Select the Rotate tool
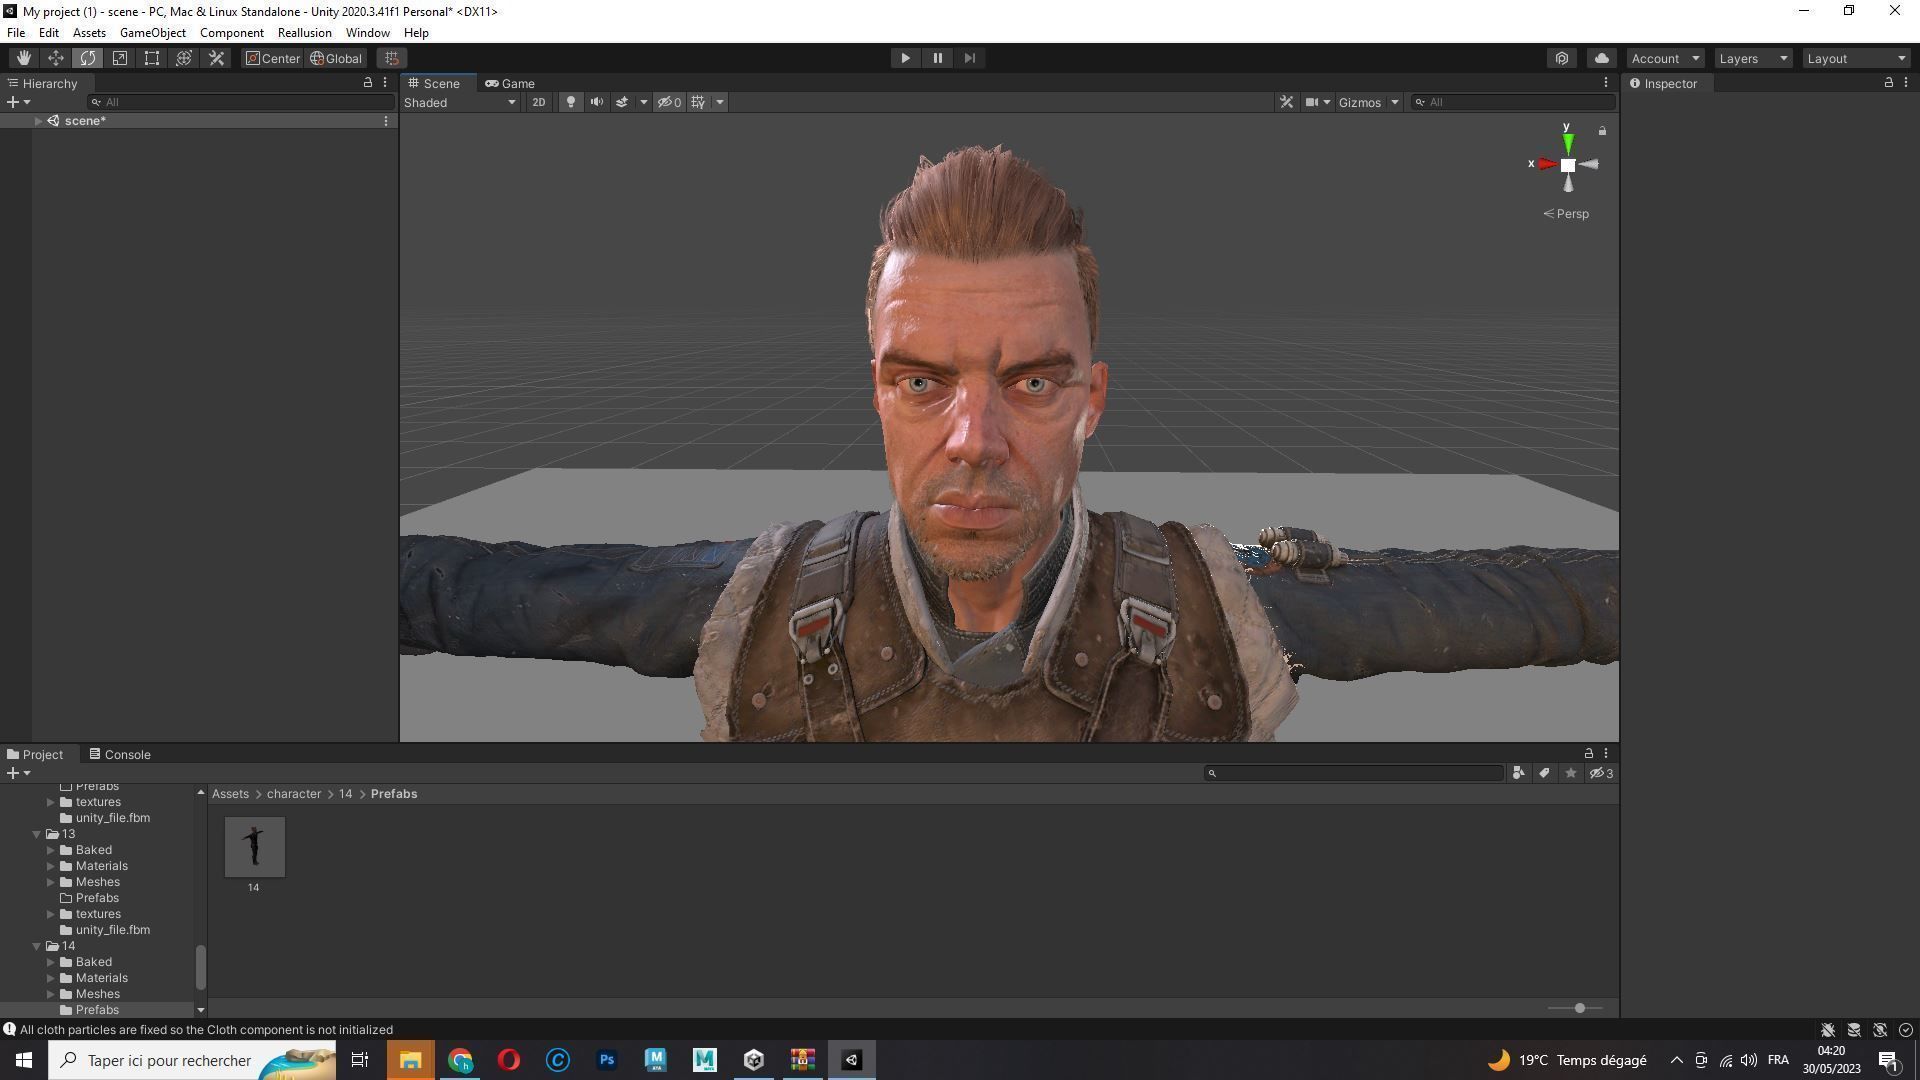The image size is (1920, 1080). pos(88,58)
